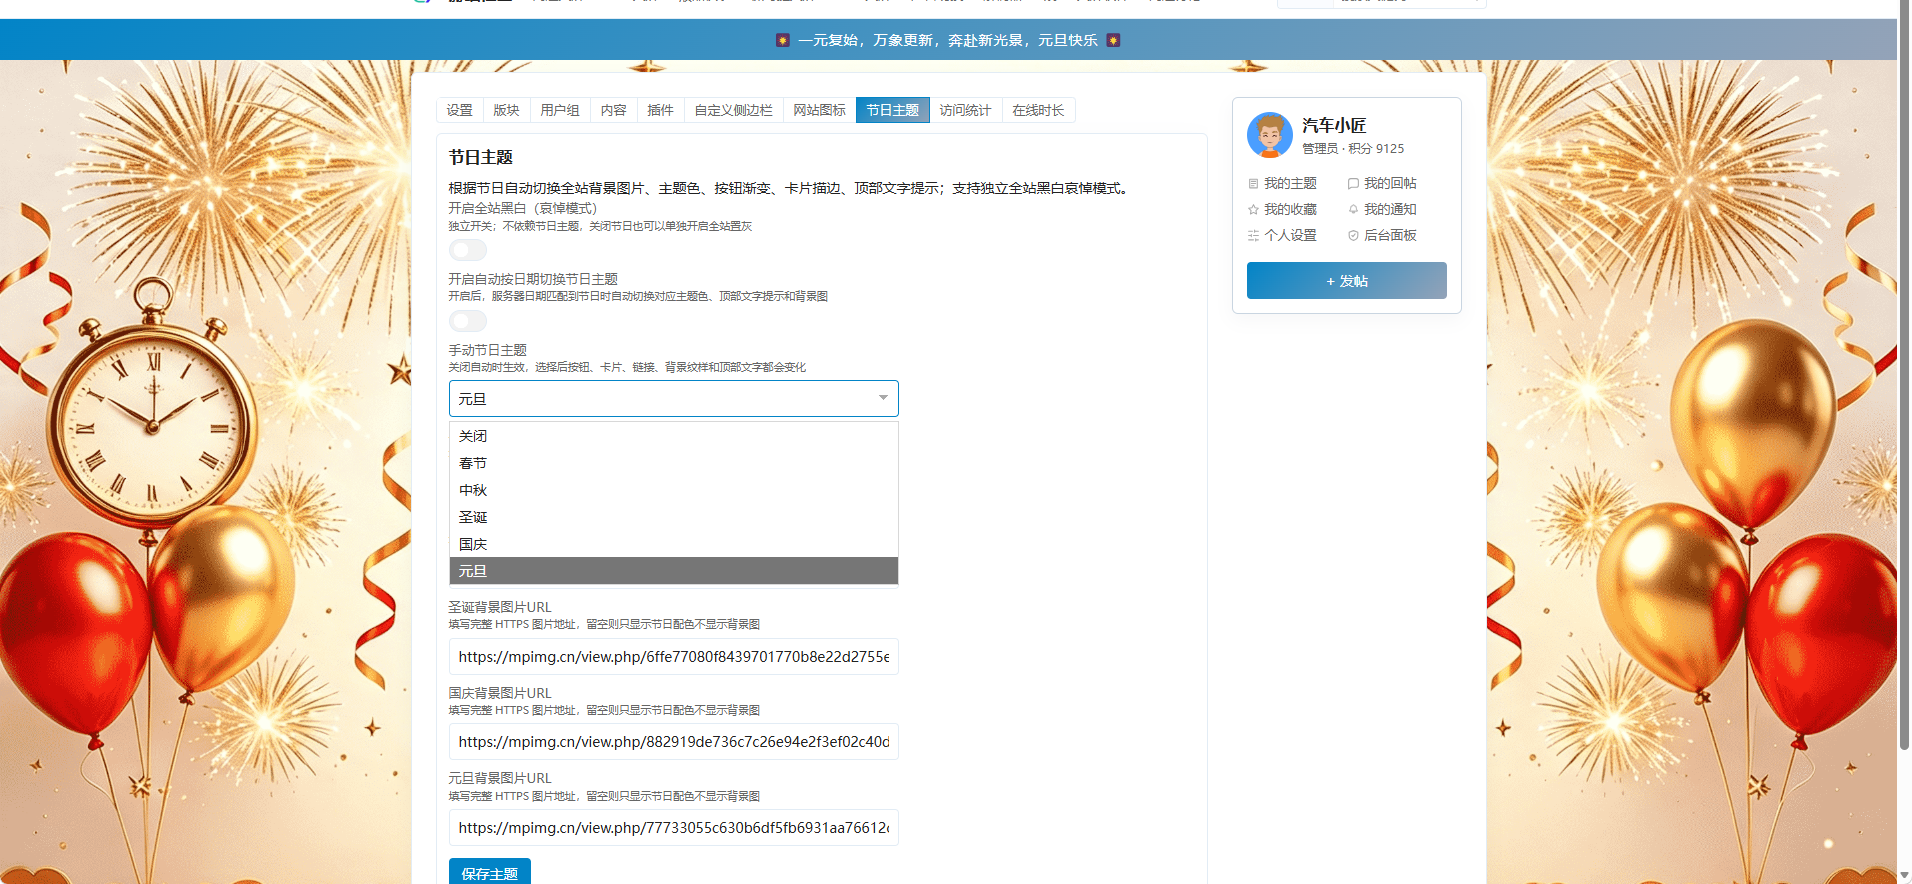This screenshot has height=884, width=1912.
Task: Choose 春节 in the theme list
Action: tap(674, 463)
